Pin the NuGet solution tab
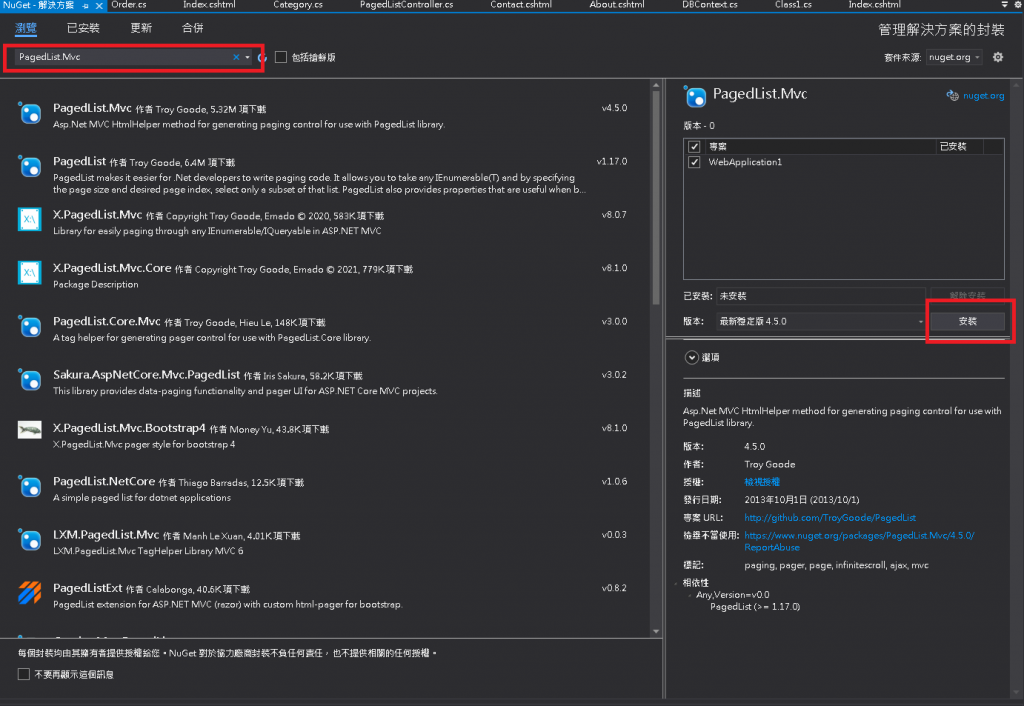 point(86,5)
